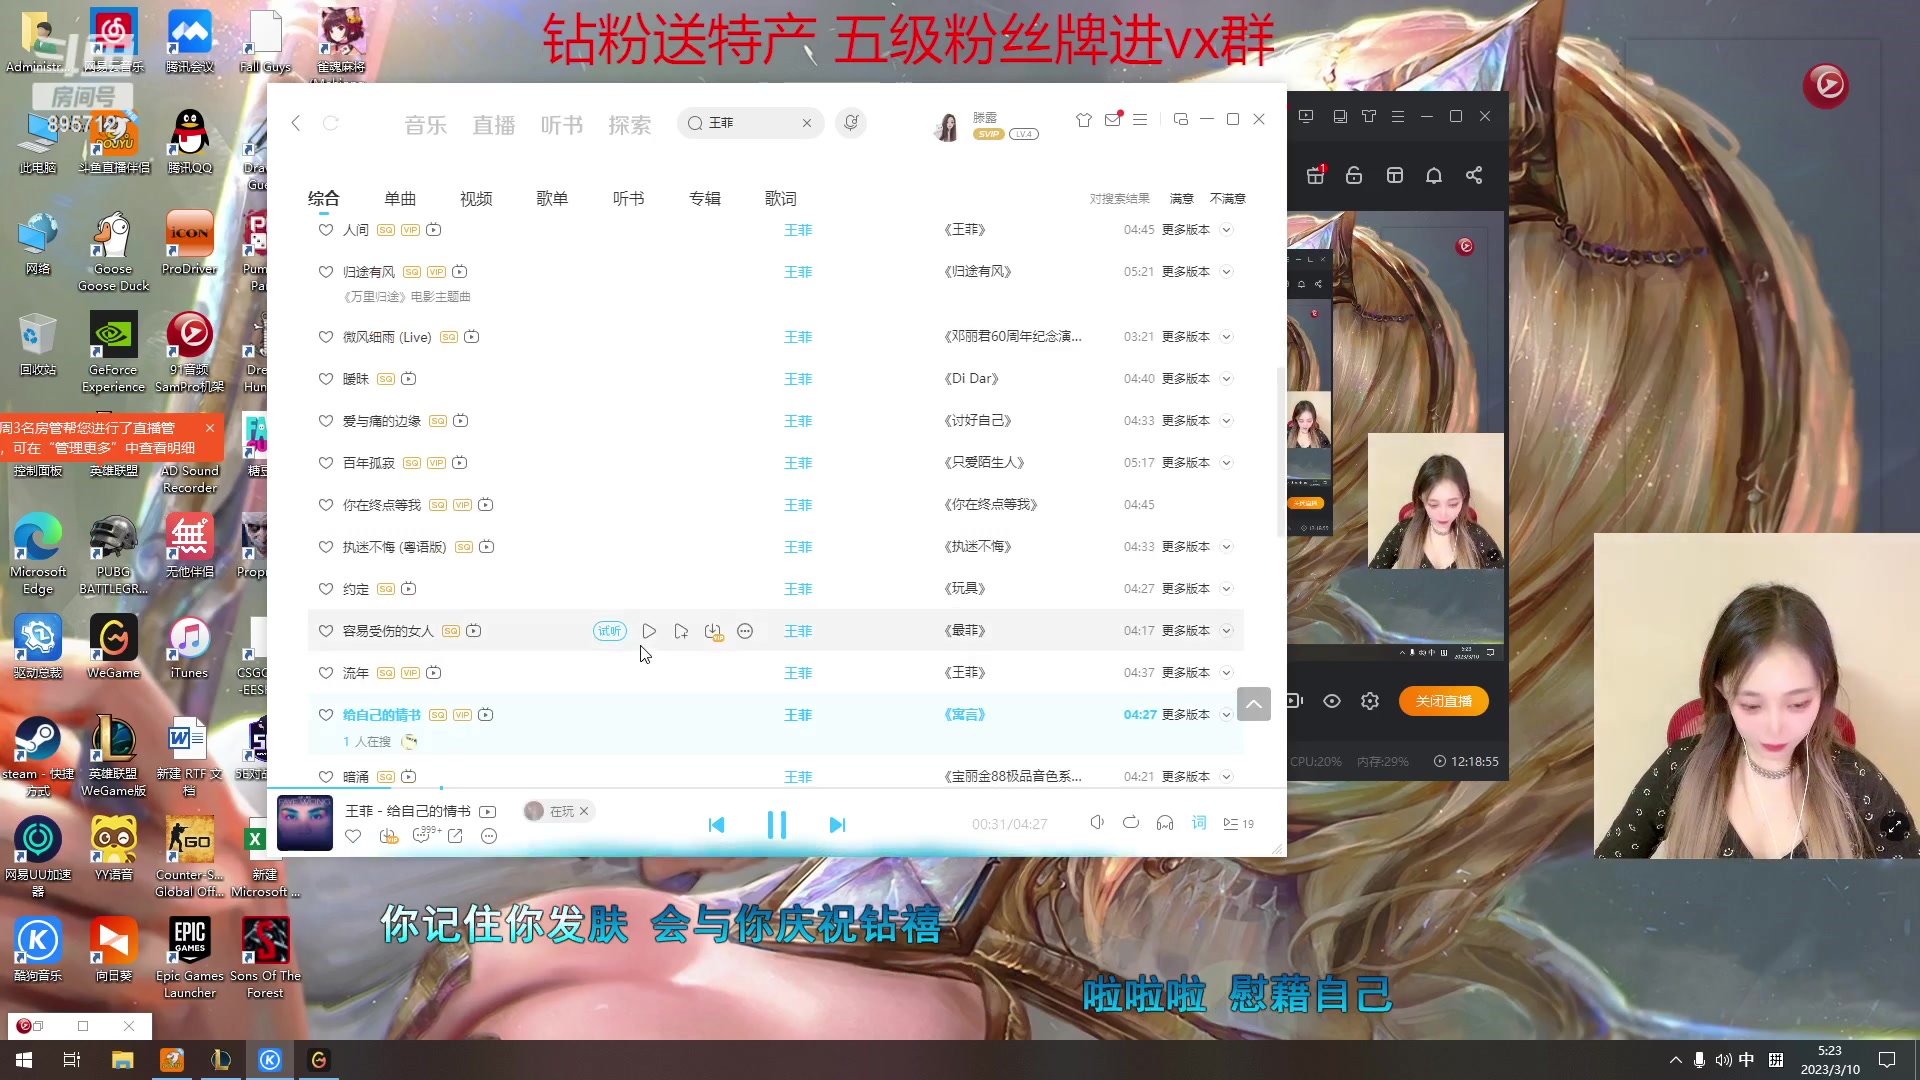The width and height of the screenshot is (1920, 1080).
Task: Open artist link 王菲 for 容易受伤的女人
Action: [x=798, y=630]
